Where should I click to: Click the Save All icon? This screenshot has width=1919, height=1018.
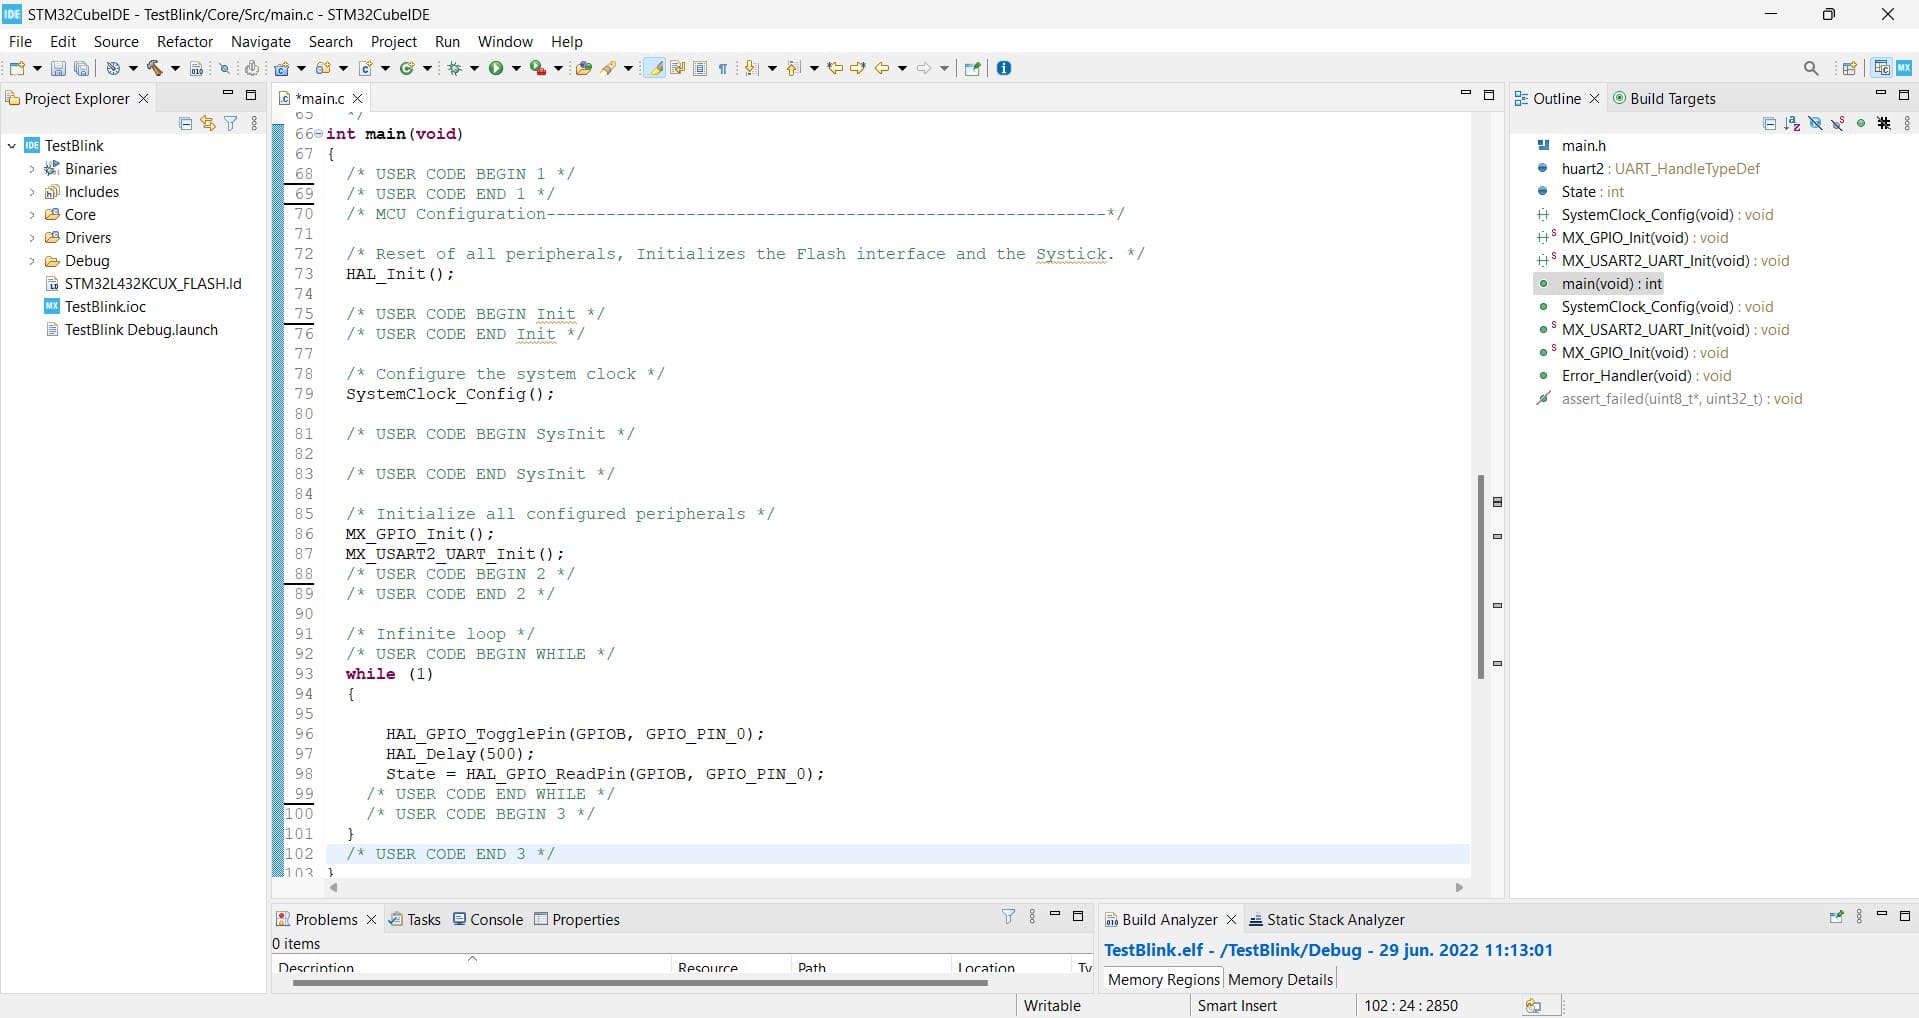pos(82,68)
